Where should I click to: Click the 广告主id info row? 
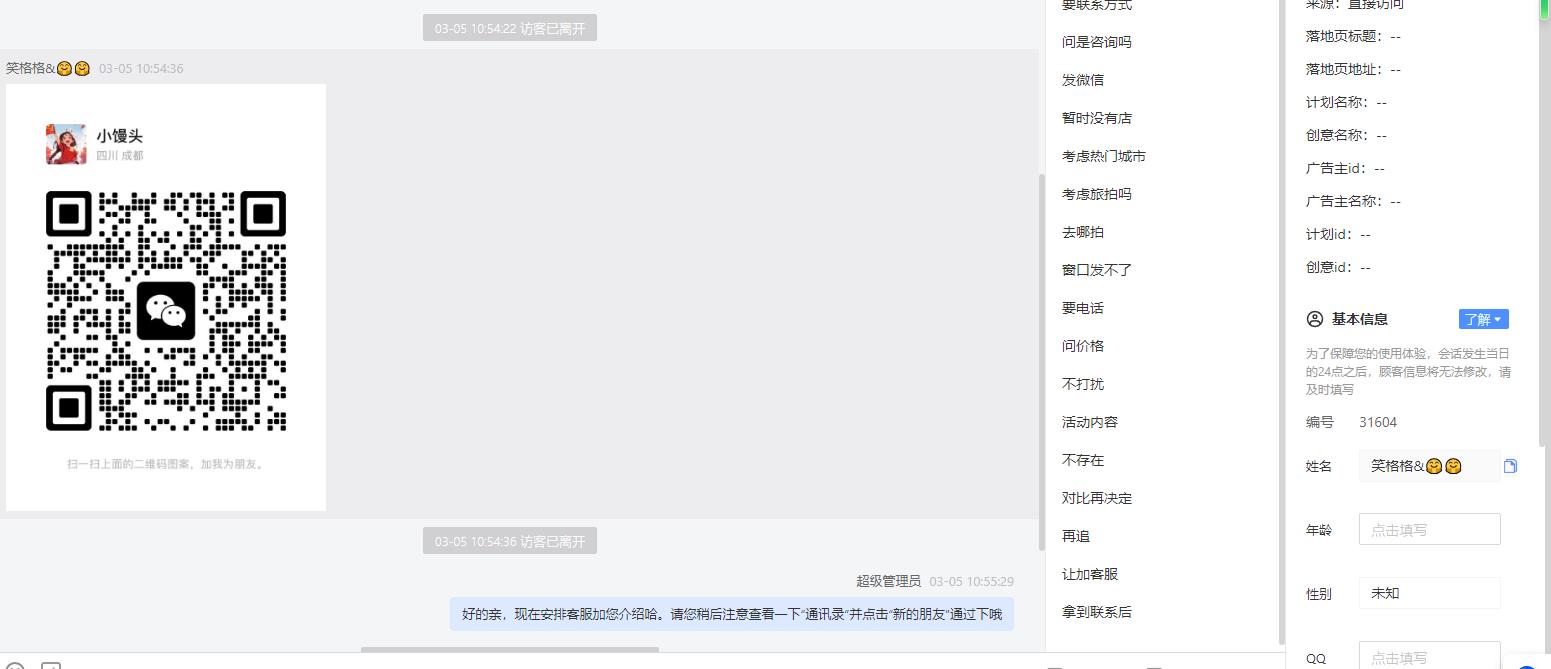coord(1345,168)
